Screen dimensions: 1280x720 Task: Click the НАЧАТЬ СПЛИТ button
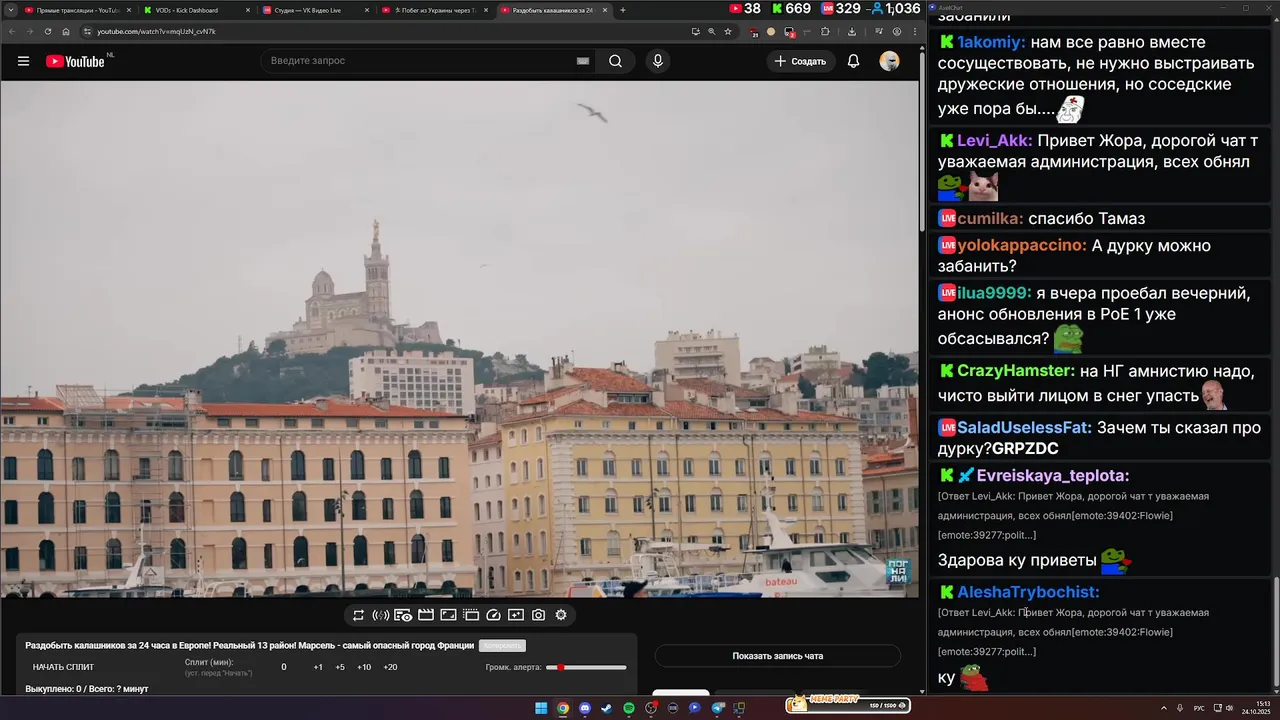tap(63, 667)
